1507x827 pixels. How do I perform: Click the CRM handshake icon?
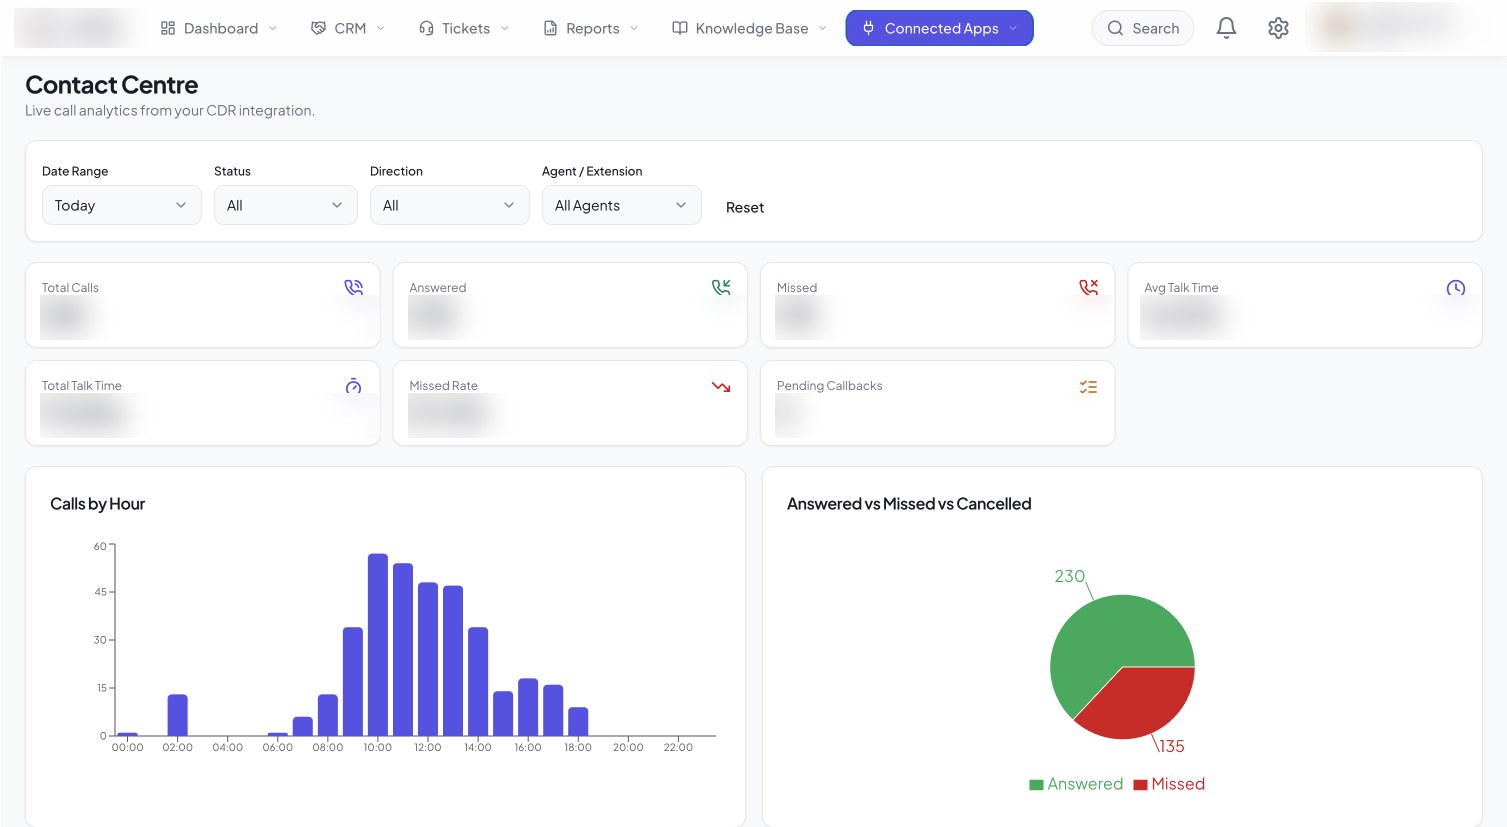(x=318, y=28)
